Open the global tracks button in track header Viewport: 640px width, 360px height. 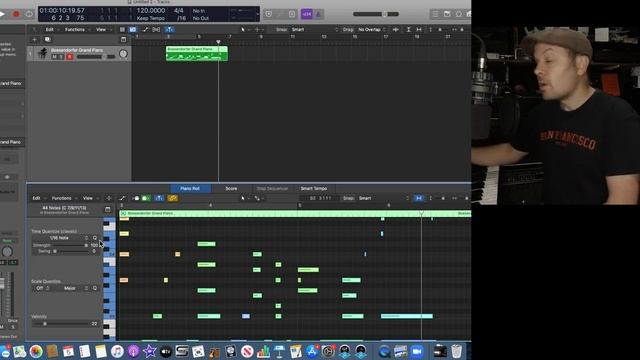[x=123, y=40]
